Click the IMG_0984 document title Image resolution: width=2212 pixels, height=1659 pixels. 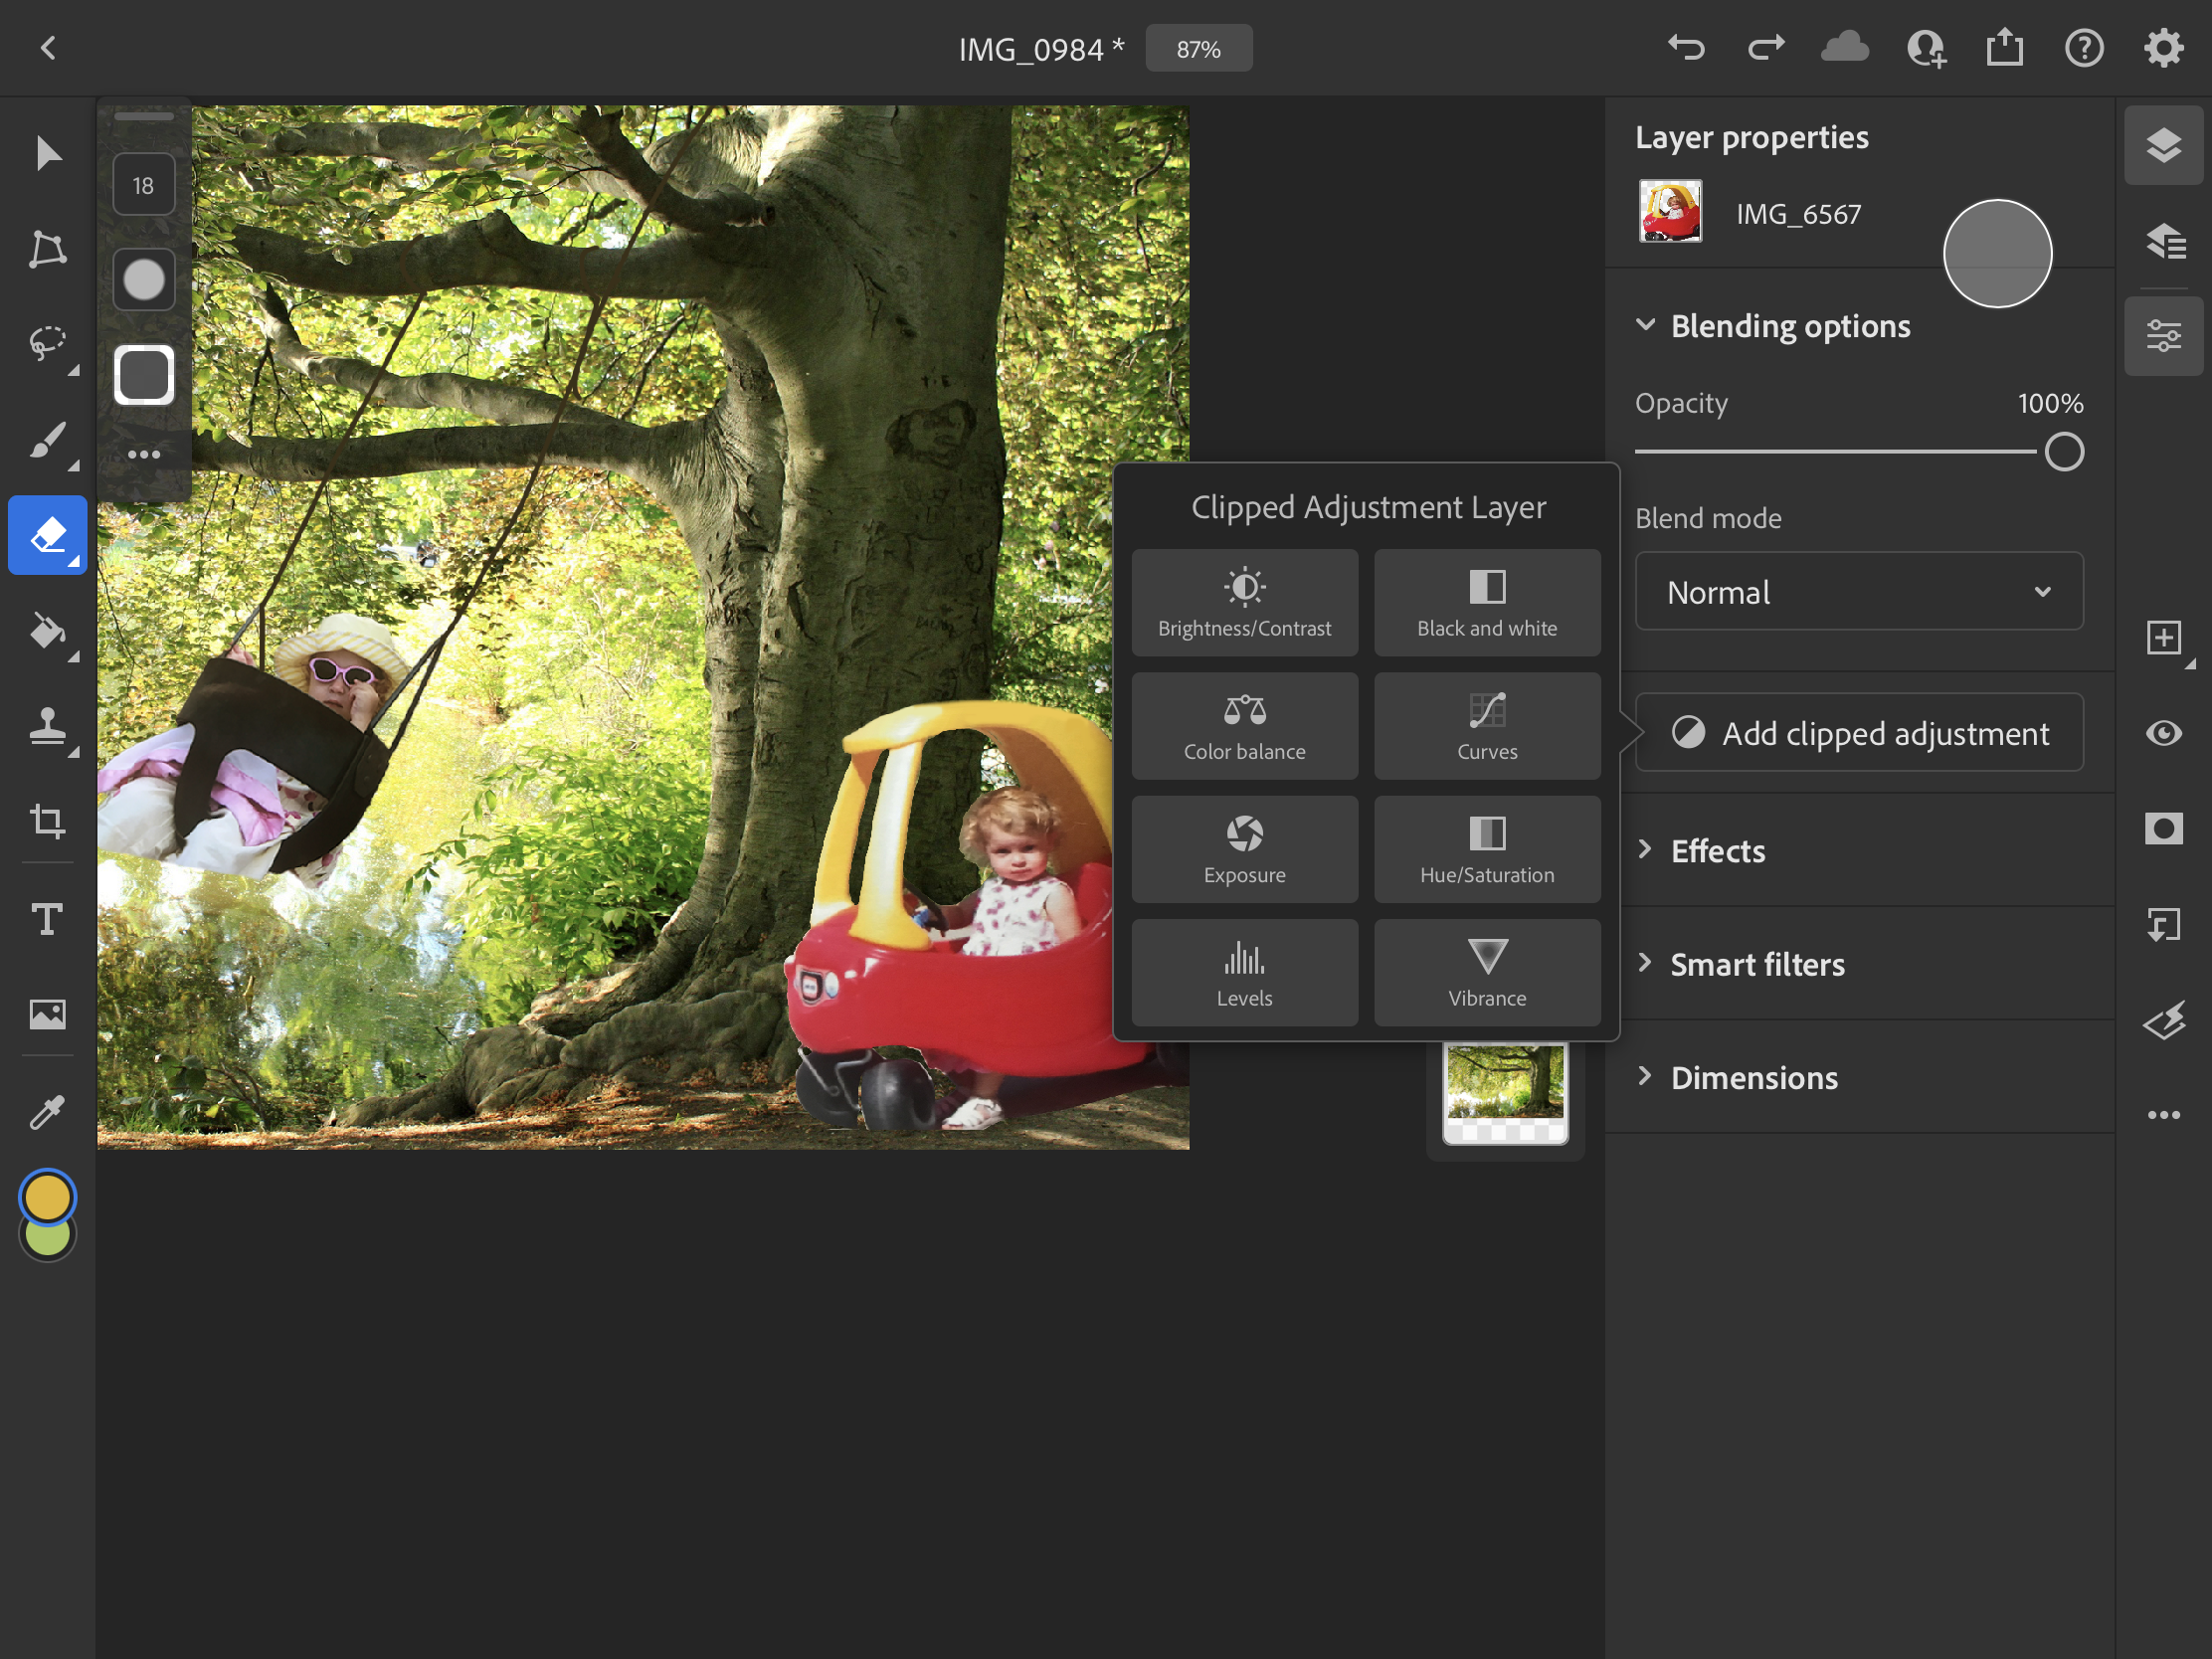(x=1041, y=49)
